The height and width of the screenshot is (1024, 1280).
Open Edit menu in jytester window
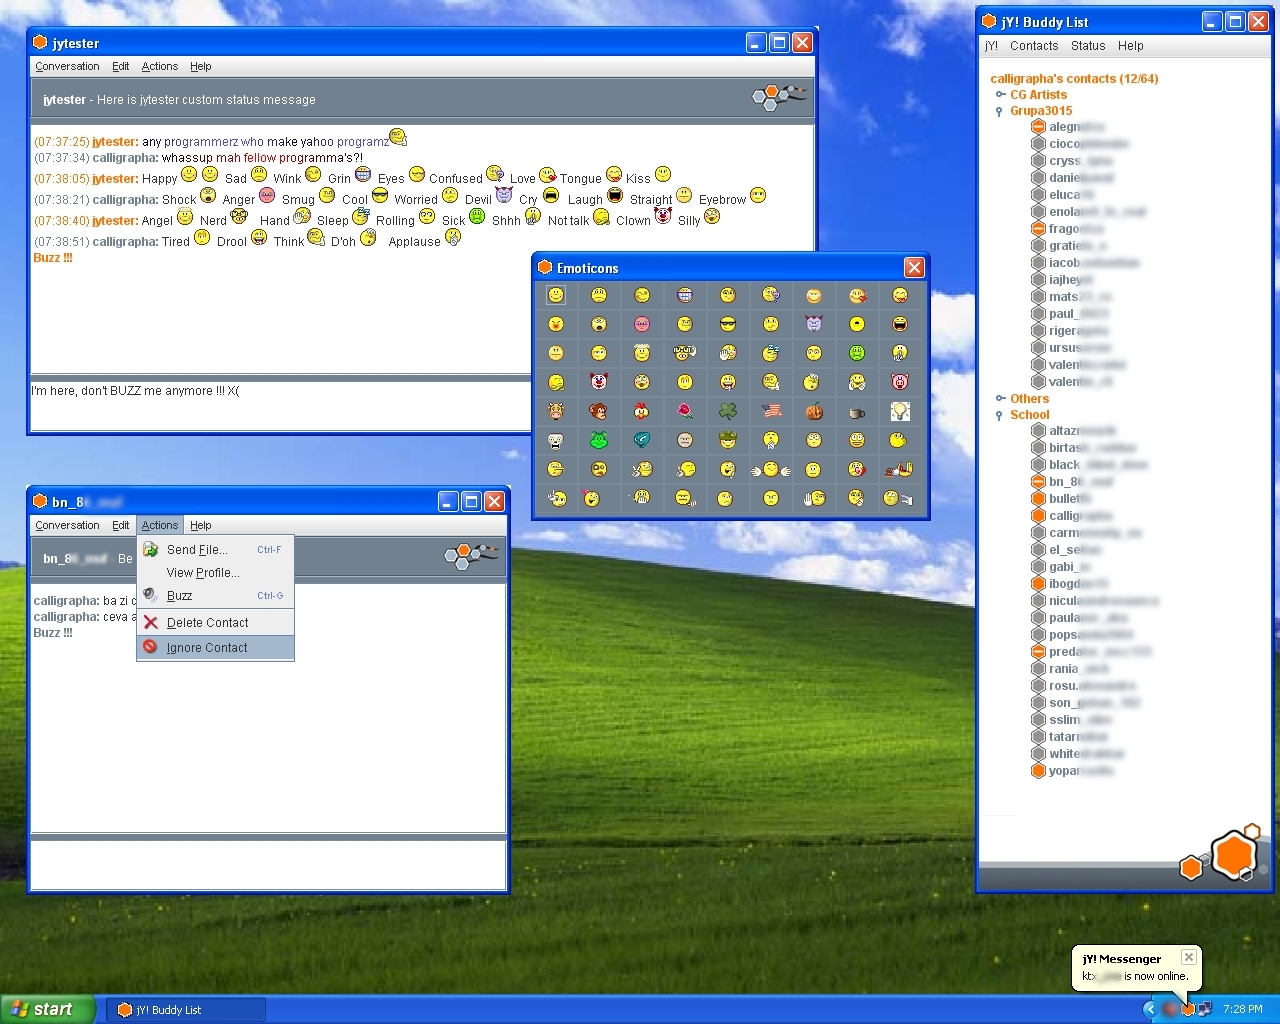(x=120, y=66)
